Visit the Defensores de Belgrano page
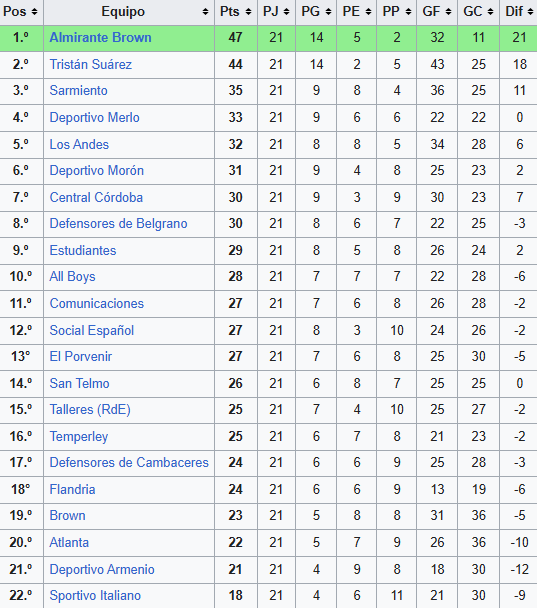The height and width of the screenshot is (608, 537). pos(118,224)
